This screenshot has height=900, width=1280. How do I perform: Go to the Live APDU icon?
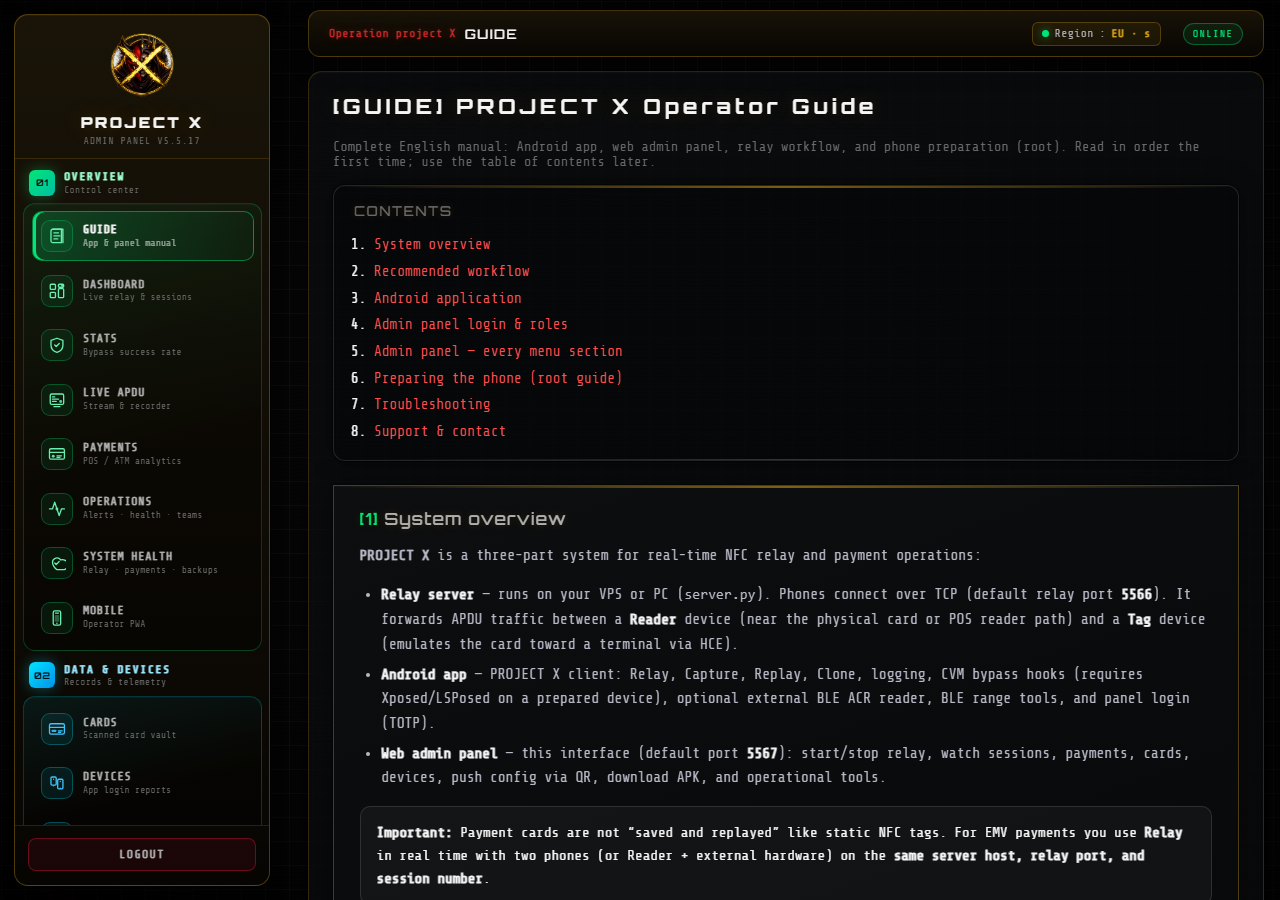57,399
